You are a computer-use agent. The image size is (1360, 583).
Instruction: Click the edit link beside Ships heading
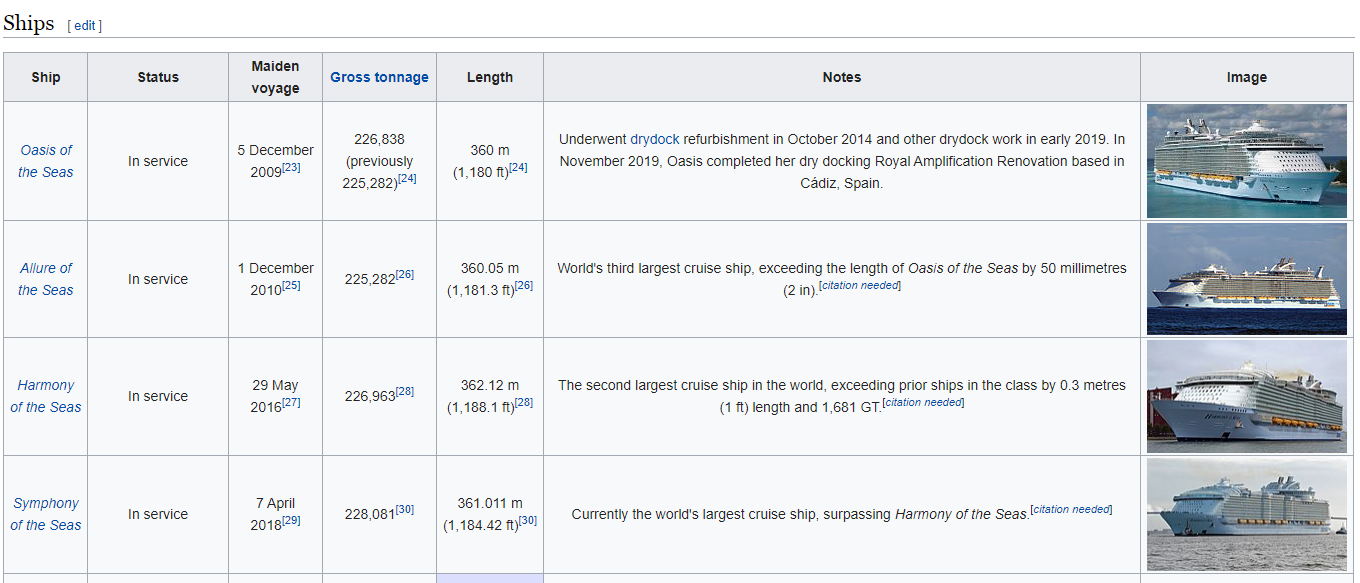[85, 26]
